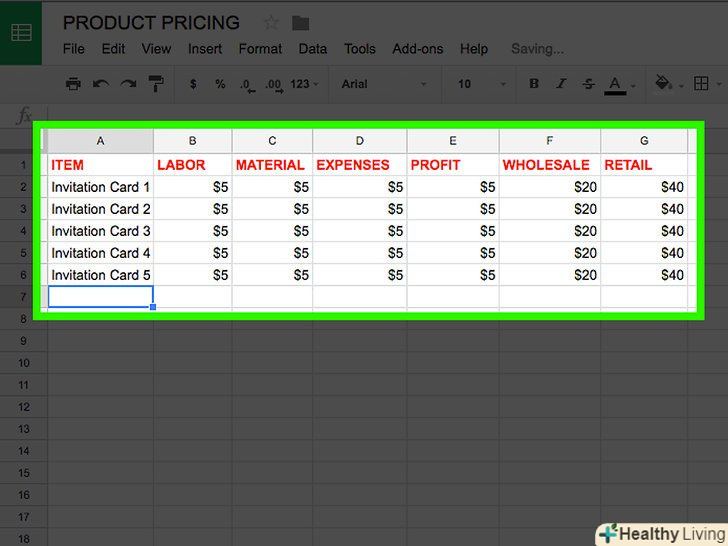Image resolution: width=728 pixels, height=546 pixels.
Task: Open the 123 number format dropdown
Action: (x=304, y=84)
